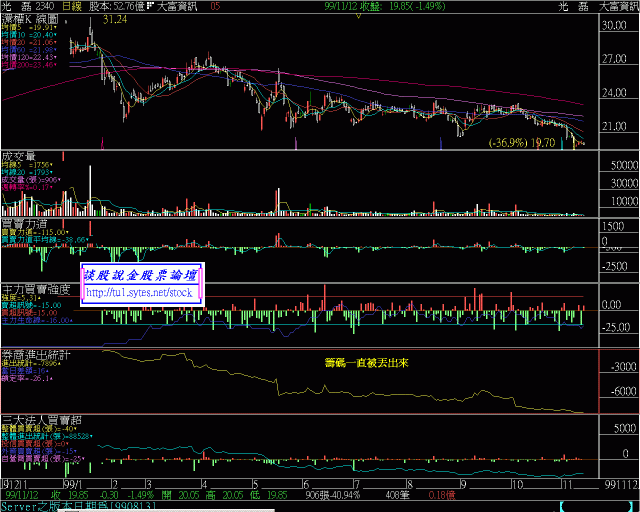The image size is (640, 512).
Task: Open the 均線20 =1793 volume arrow
Action: [51, 172]
